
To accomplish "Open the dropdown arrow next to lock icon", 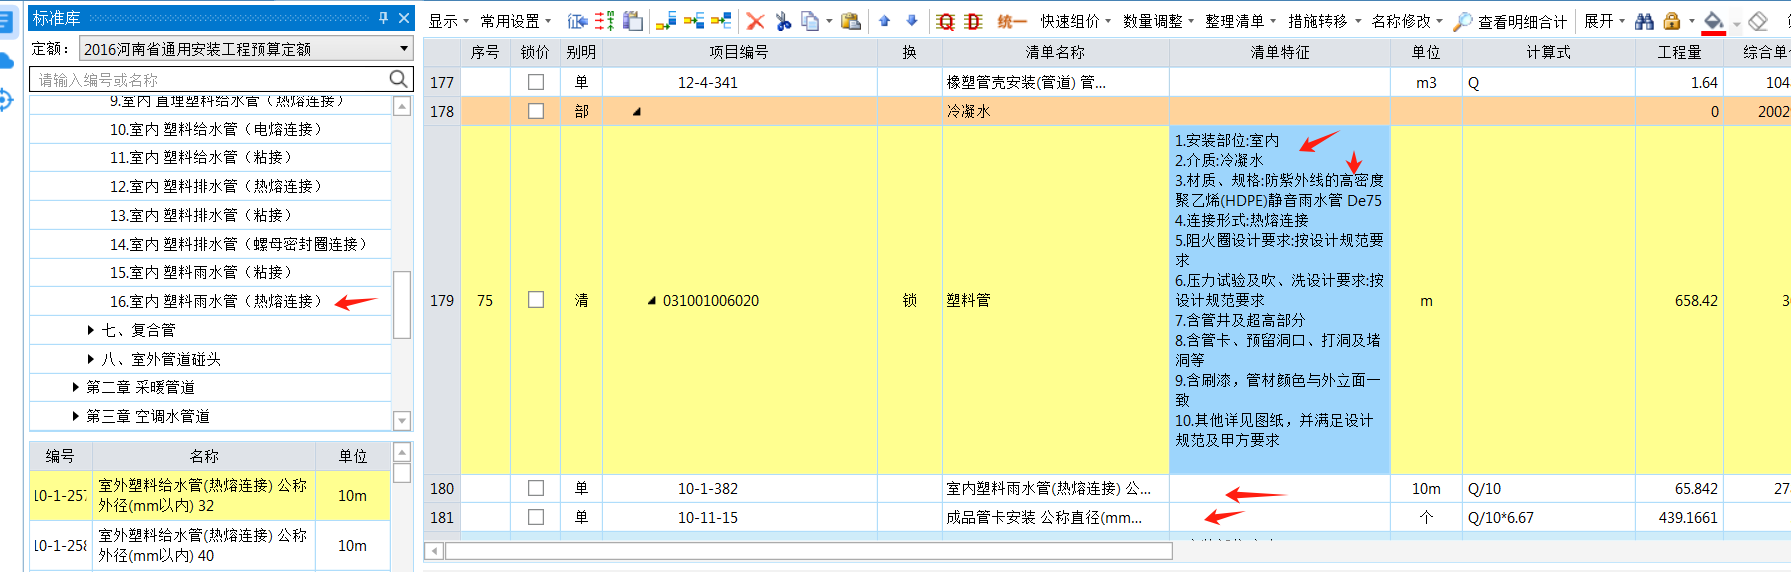I will [1691, 21].
